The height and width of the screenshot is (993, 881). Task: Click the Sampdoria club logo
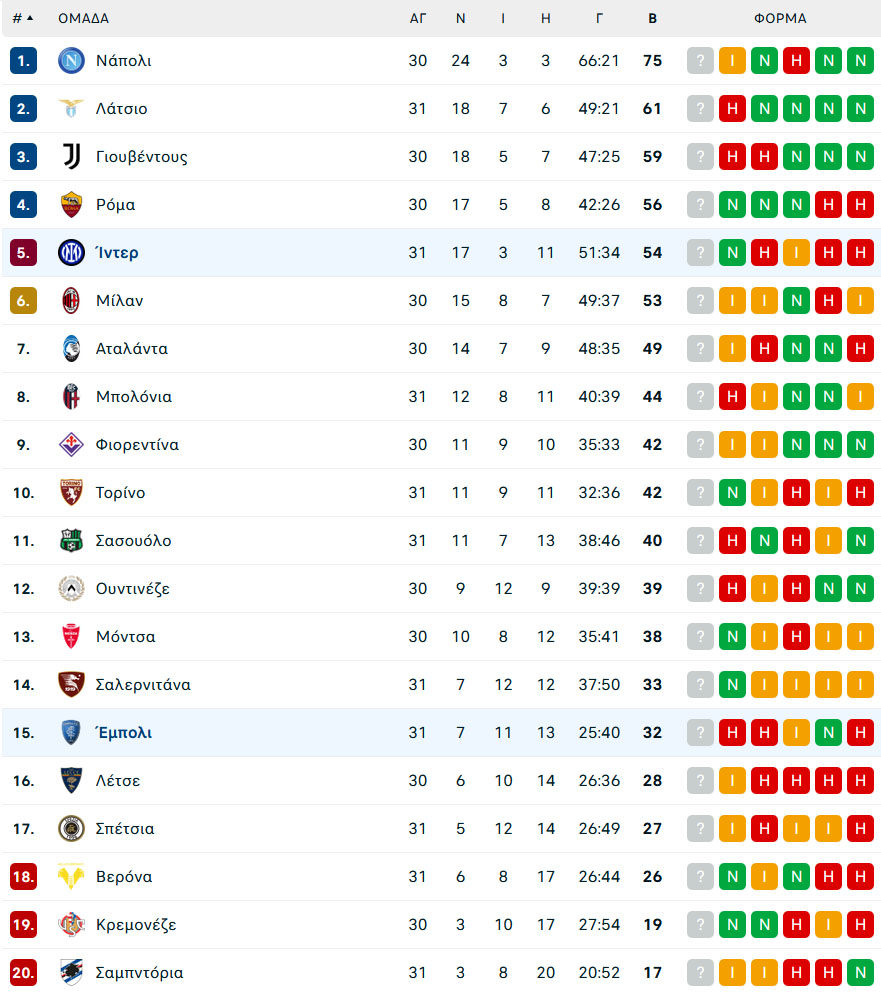[72, 973]
